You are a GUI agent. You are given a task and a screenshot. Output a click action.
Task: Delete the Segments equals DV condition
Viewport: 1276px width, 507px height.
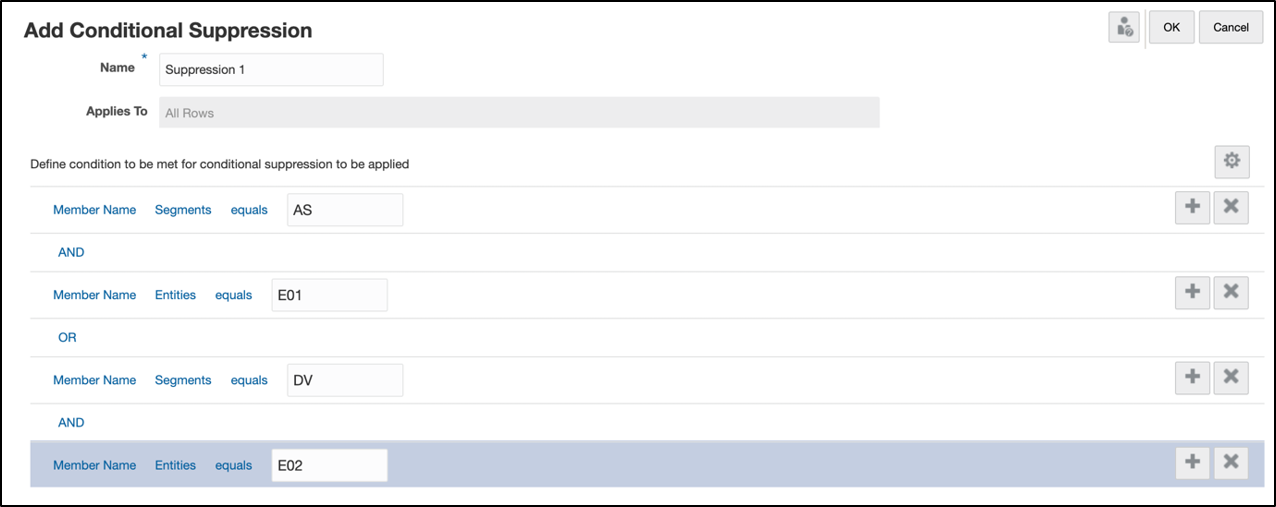(x=1231, y=377)
